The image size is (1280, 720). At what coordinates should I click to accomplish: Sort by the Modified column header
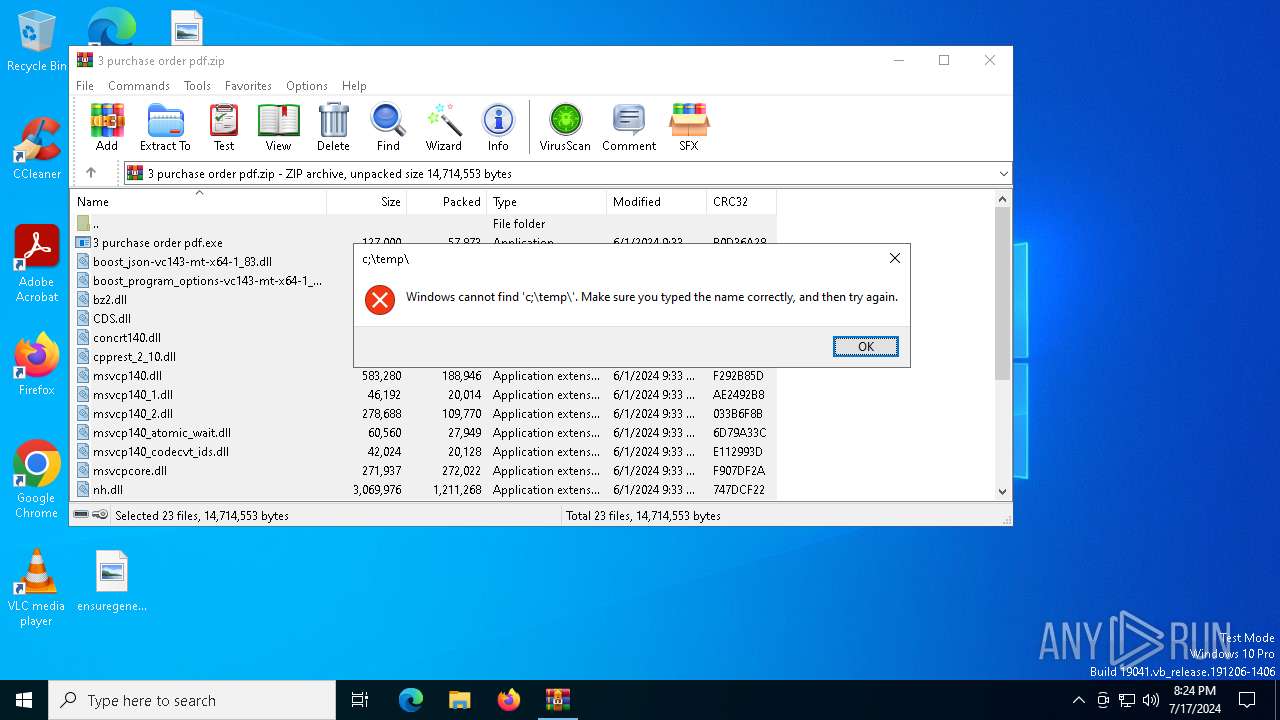pyautogui.click(x=657, y=202)
